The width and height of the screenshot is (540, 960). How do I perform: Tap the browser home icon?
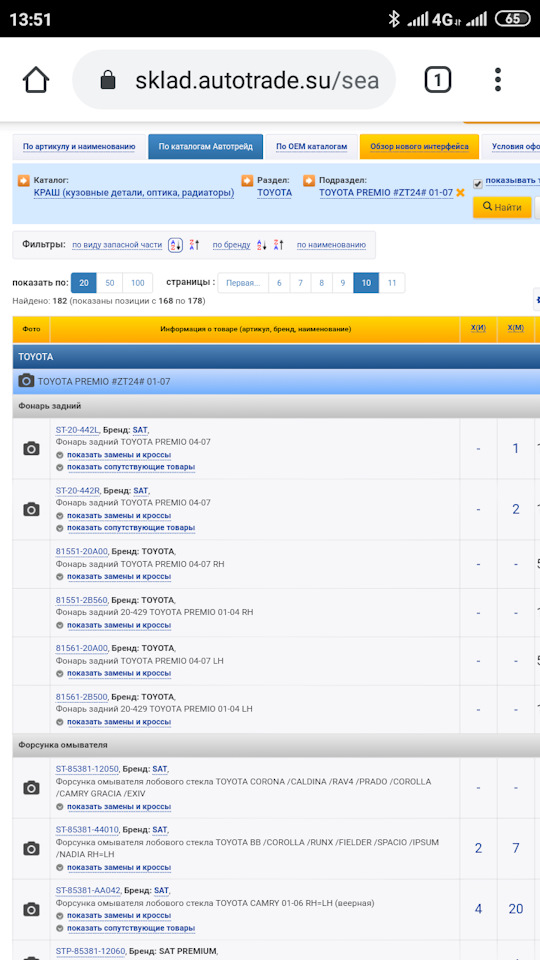coord(36,80)
